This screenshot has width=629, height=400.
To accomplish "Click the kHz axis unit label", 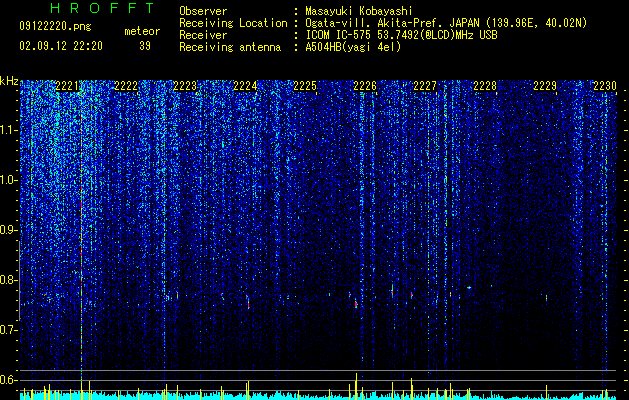I will [9, 81].
